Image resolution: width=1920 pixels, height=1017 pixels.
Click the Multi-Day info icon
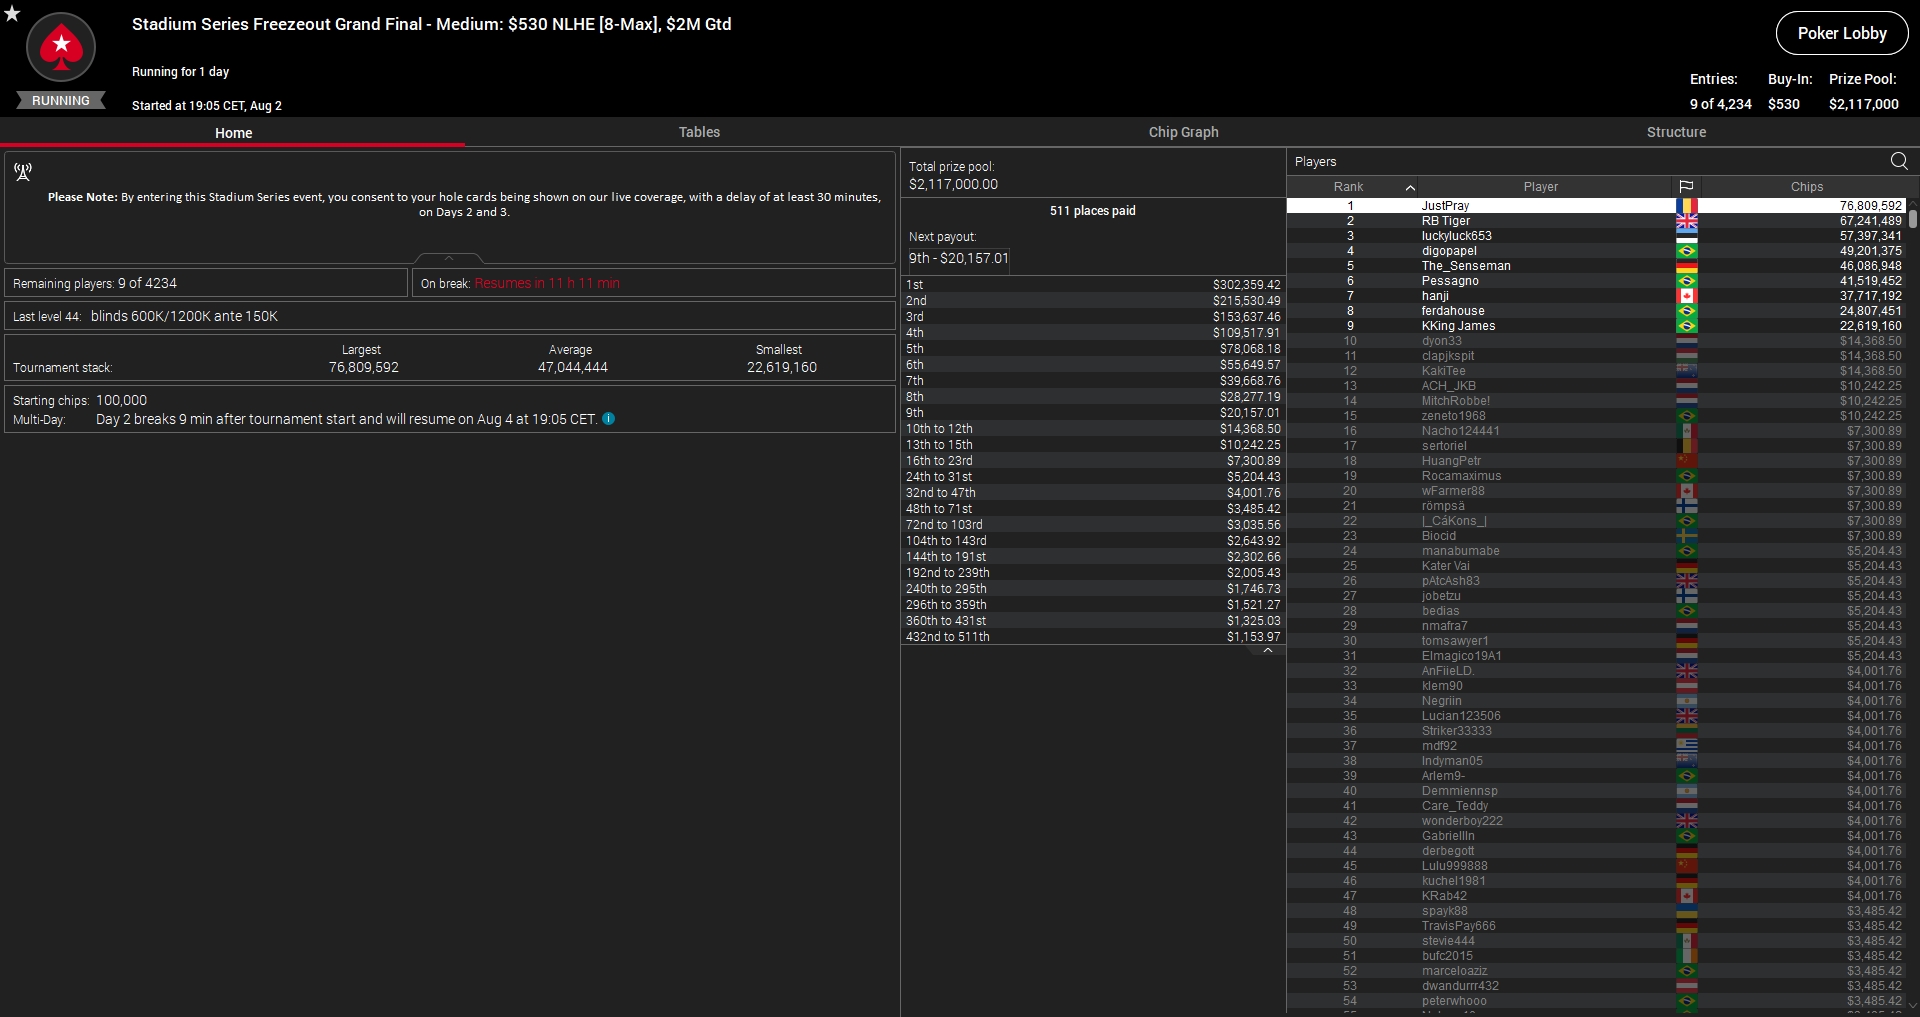(x=608, y=419)
